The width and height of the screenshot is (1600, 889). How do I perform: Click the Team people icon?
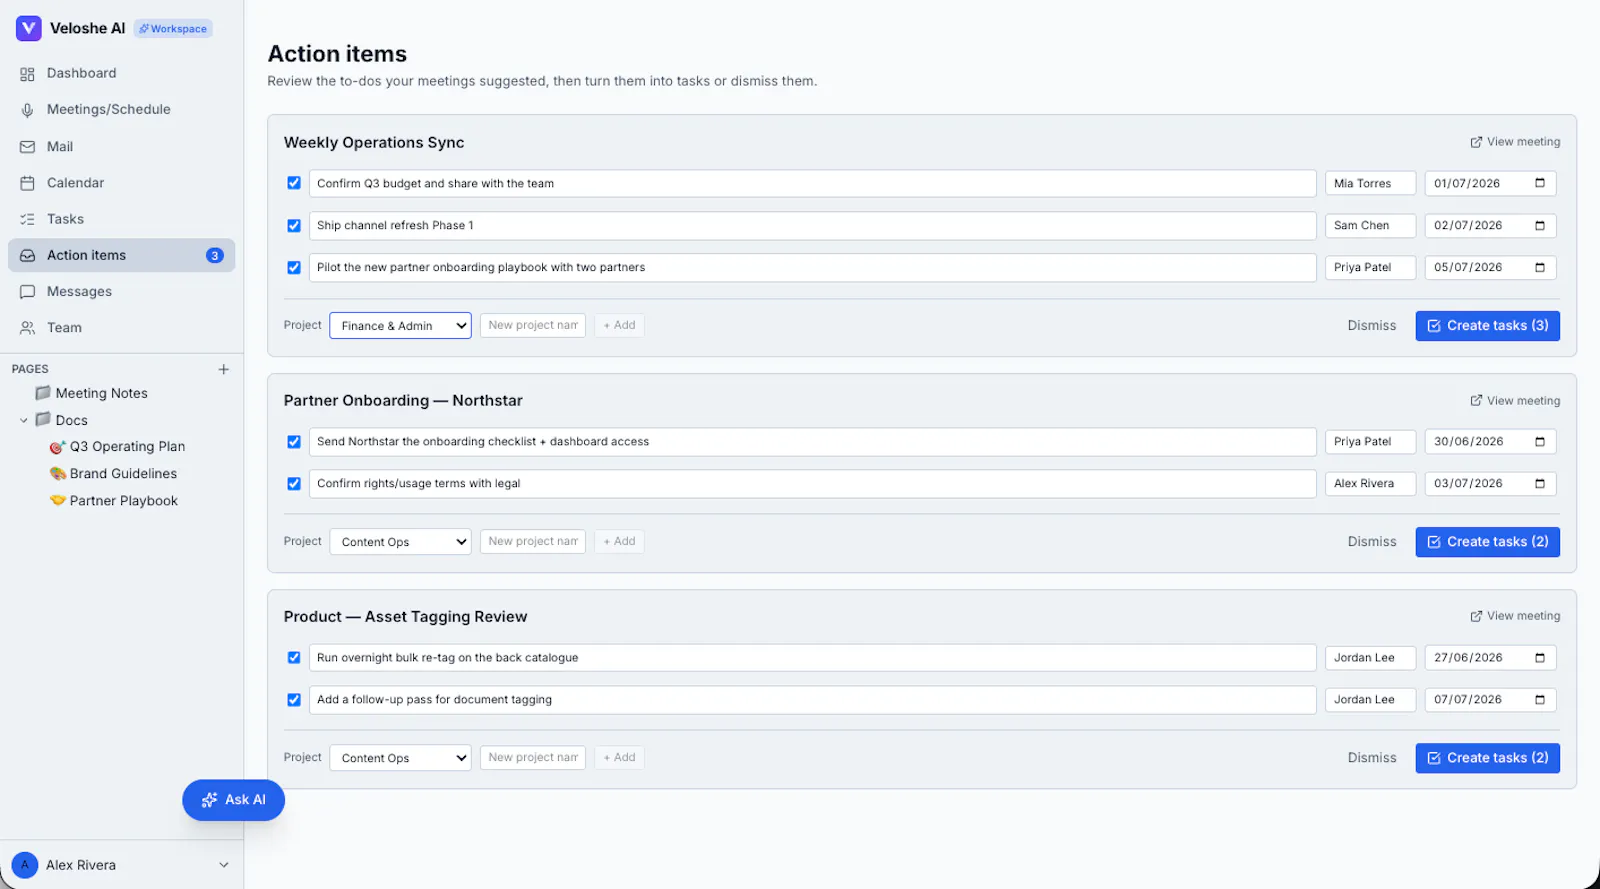click(27, 328)
